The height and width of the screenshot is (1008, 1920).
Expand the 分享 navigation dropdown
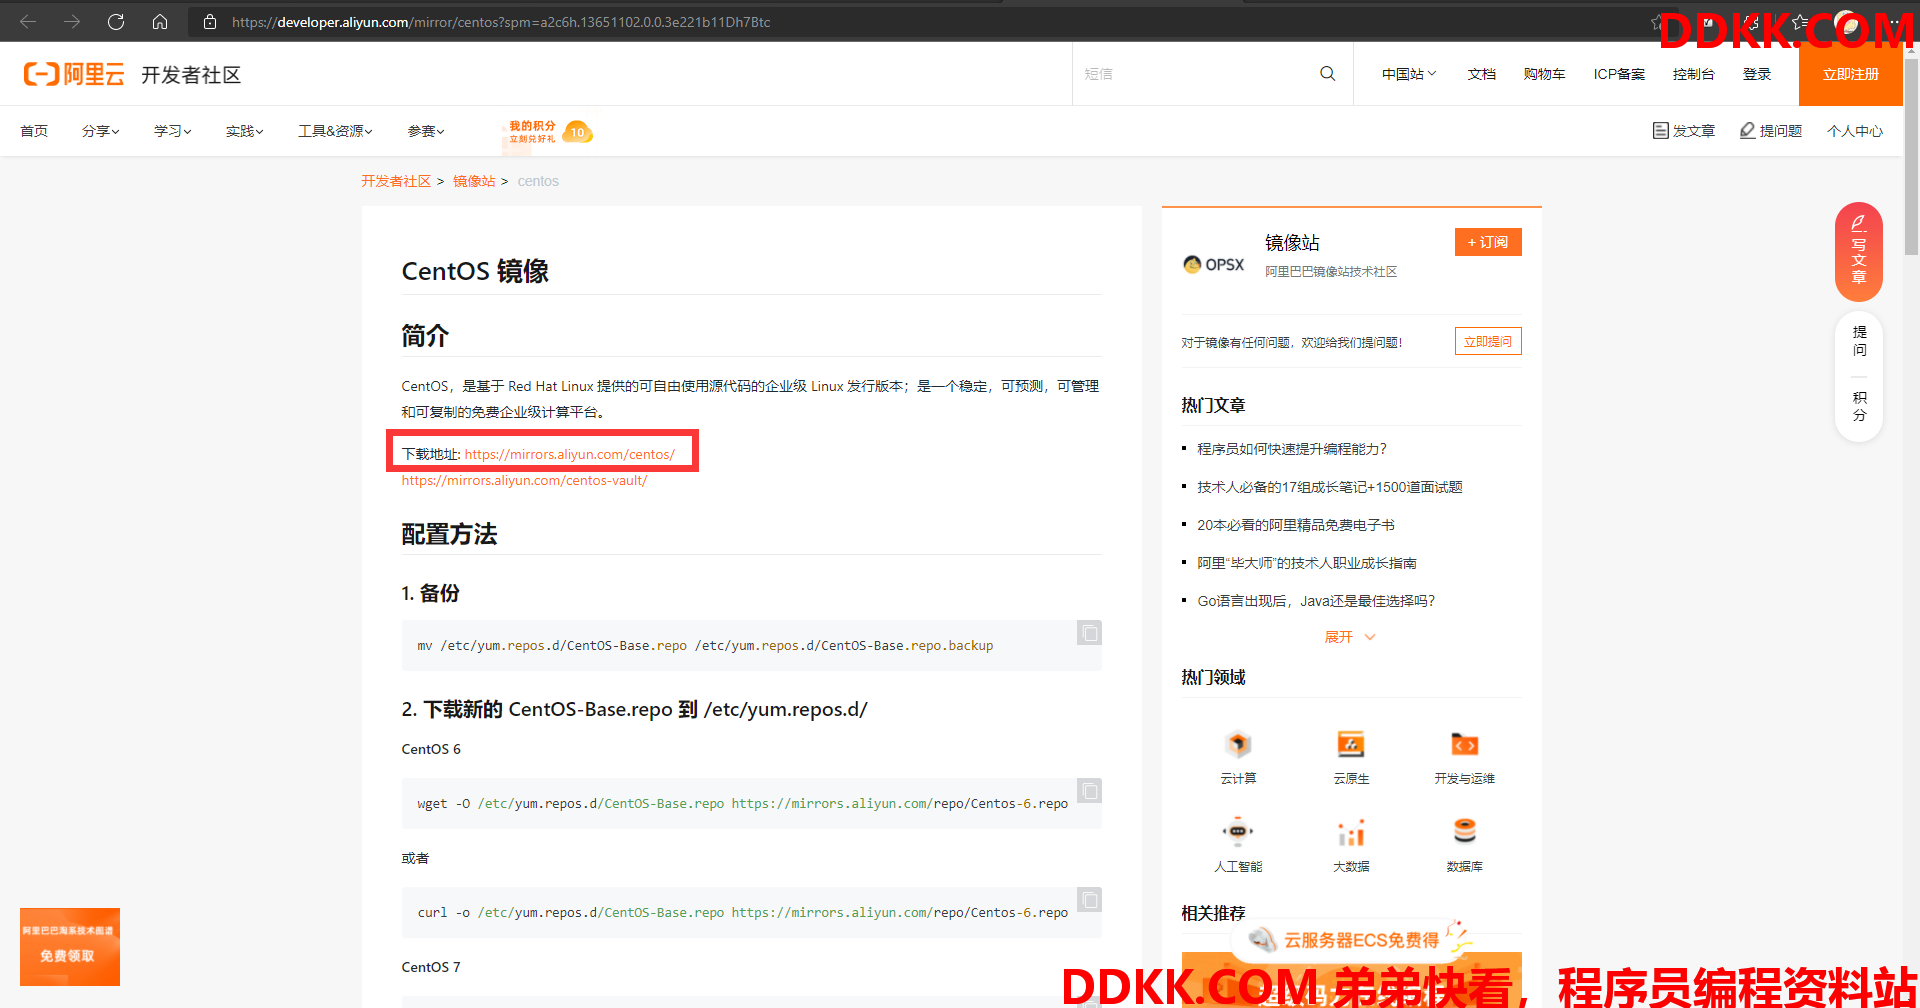coord(101,131)
